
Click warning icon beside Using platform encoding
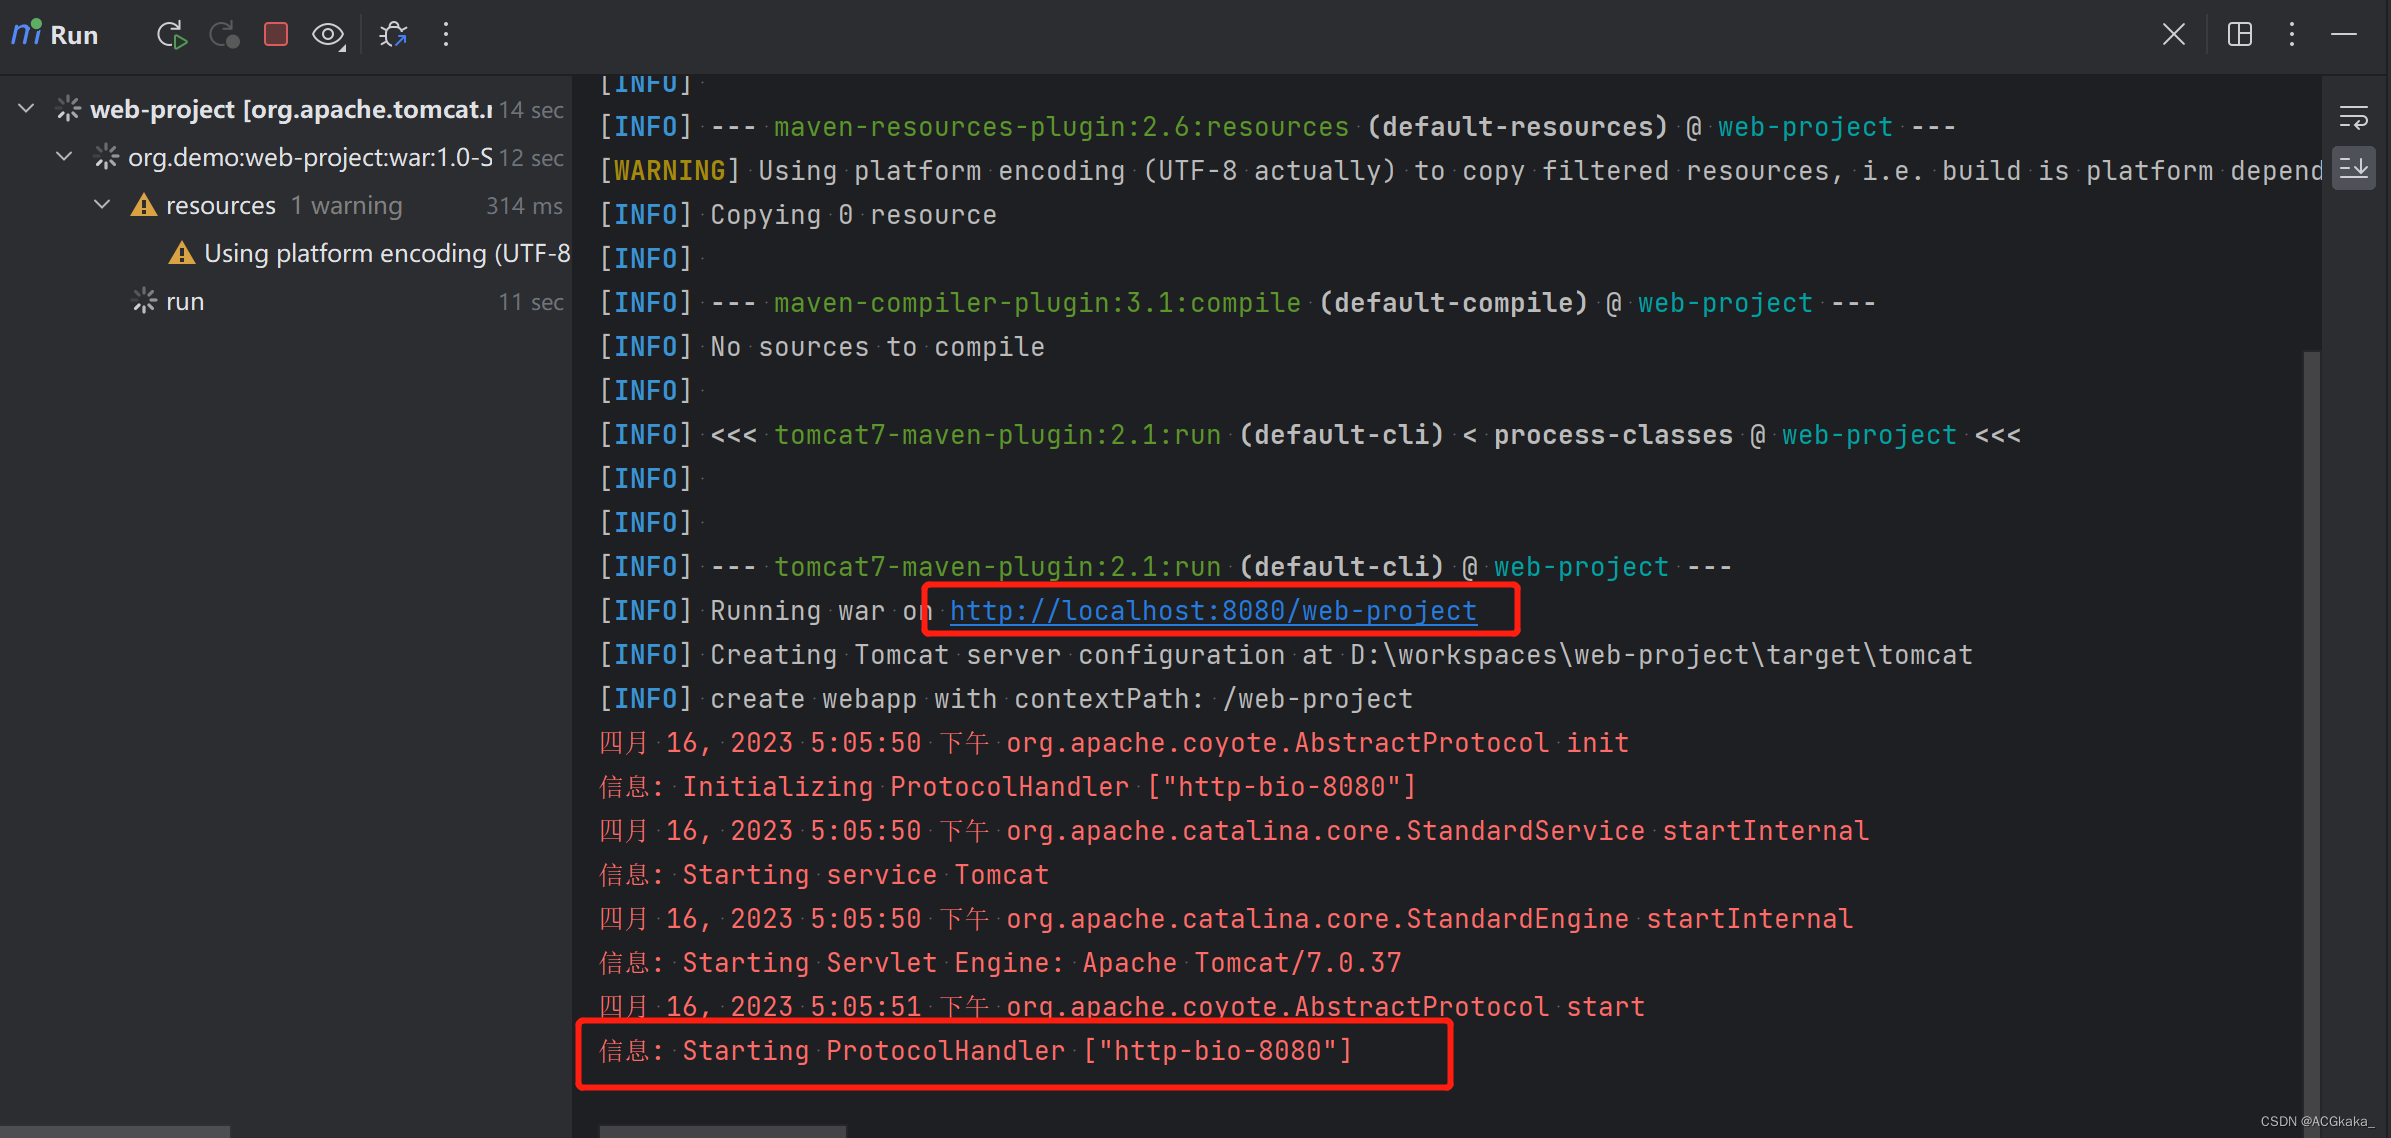(182, 253)
